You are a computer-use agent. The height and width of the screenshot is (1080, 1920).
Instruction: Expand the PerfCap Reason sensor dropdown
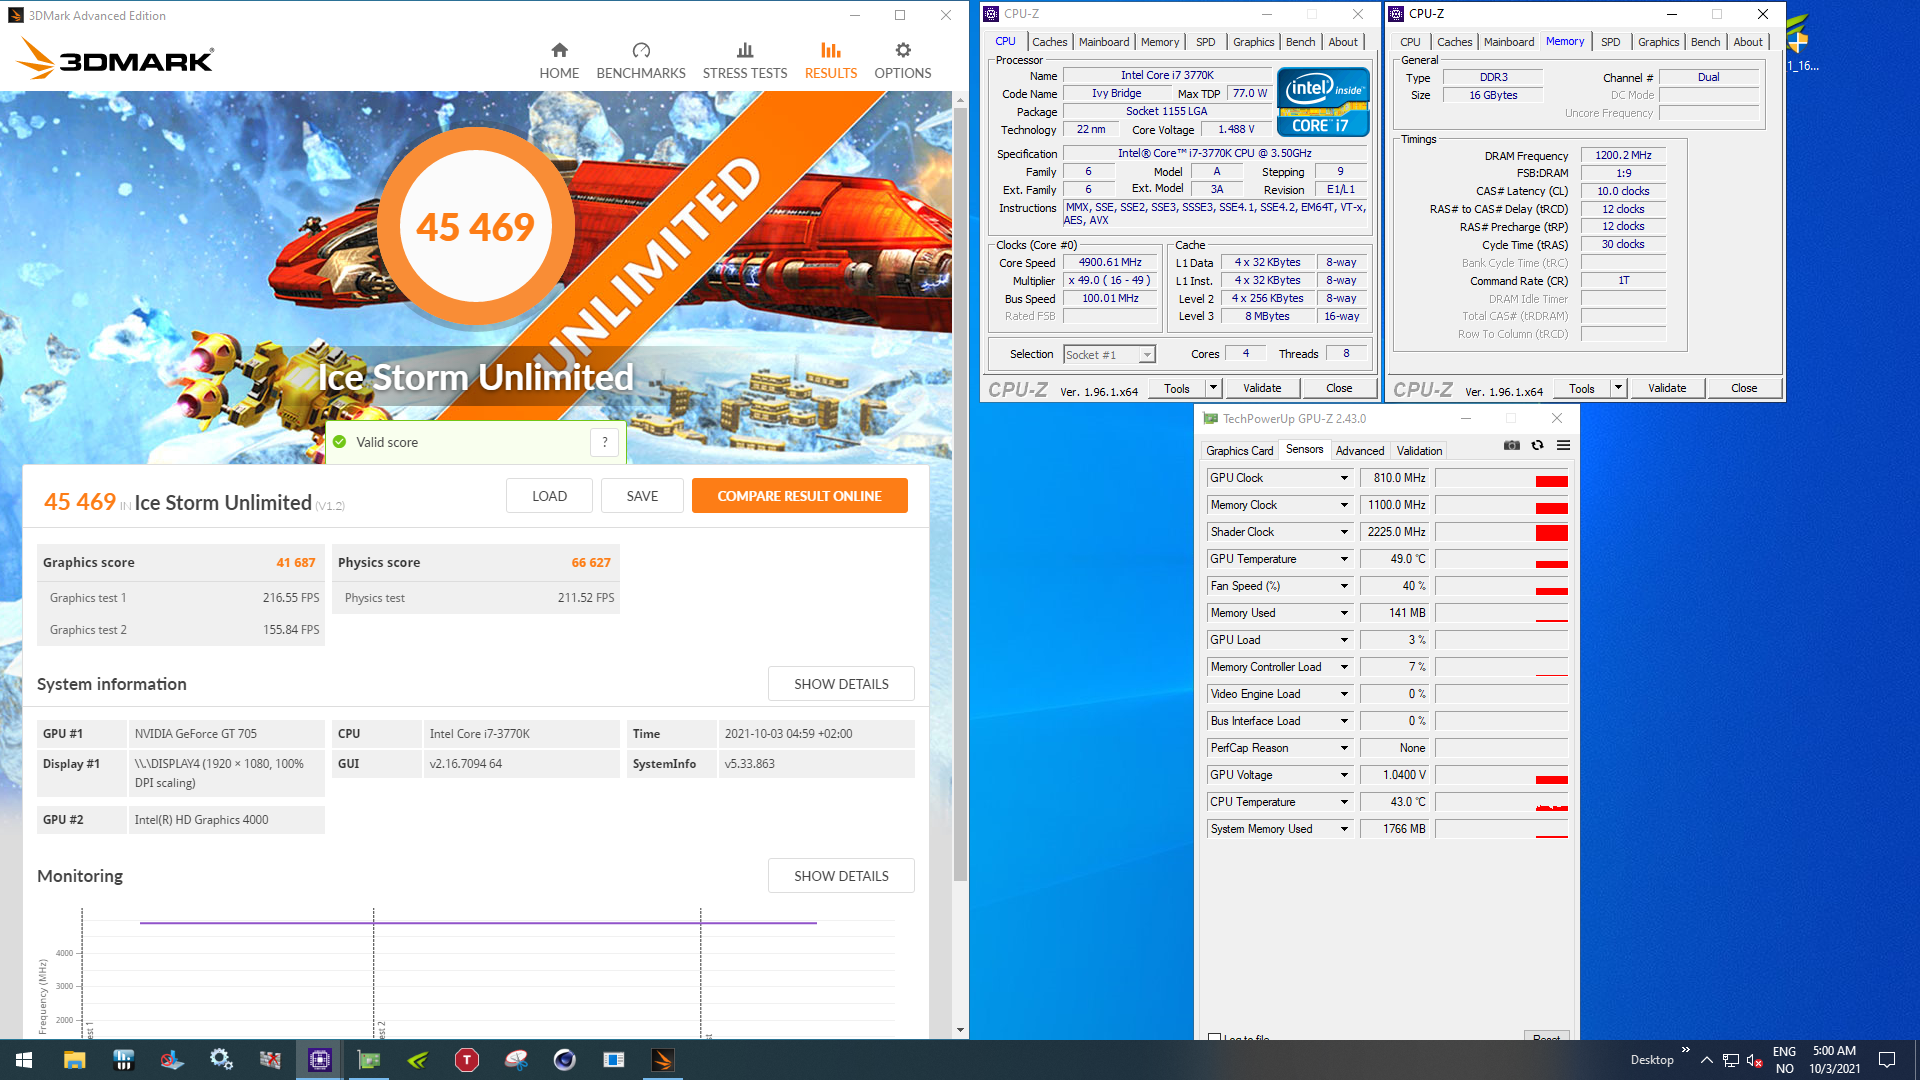pyautogui.click(x=1344, y=748)
